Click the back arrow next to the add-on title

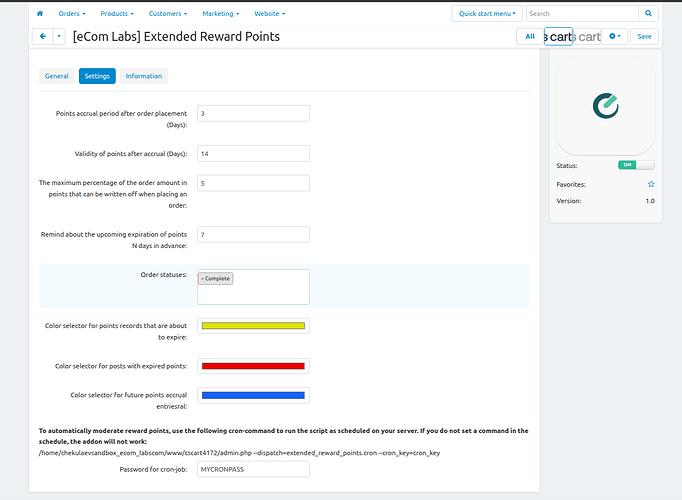click(x=43, y=37)
